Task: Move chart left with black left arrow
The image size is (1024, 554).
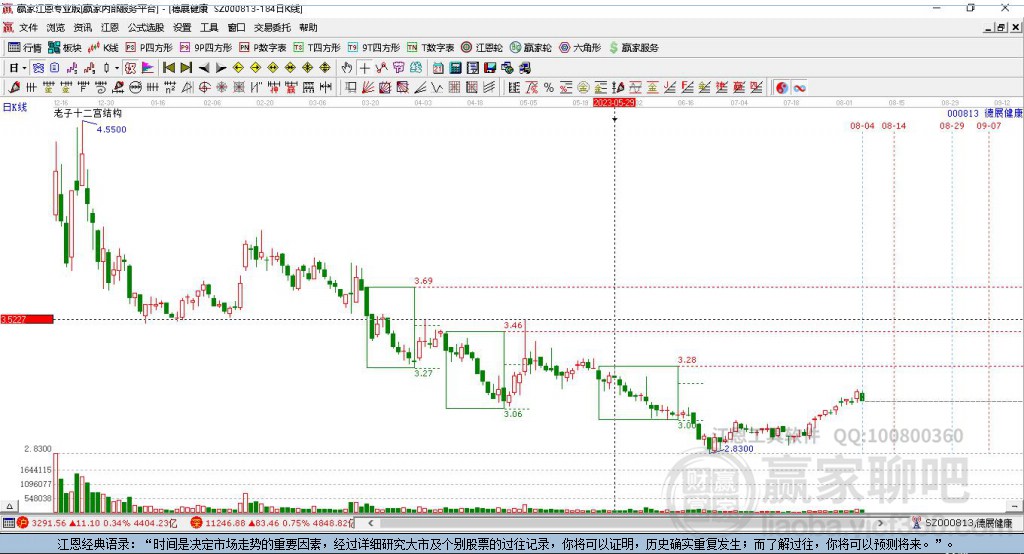Action: [204, 68]
